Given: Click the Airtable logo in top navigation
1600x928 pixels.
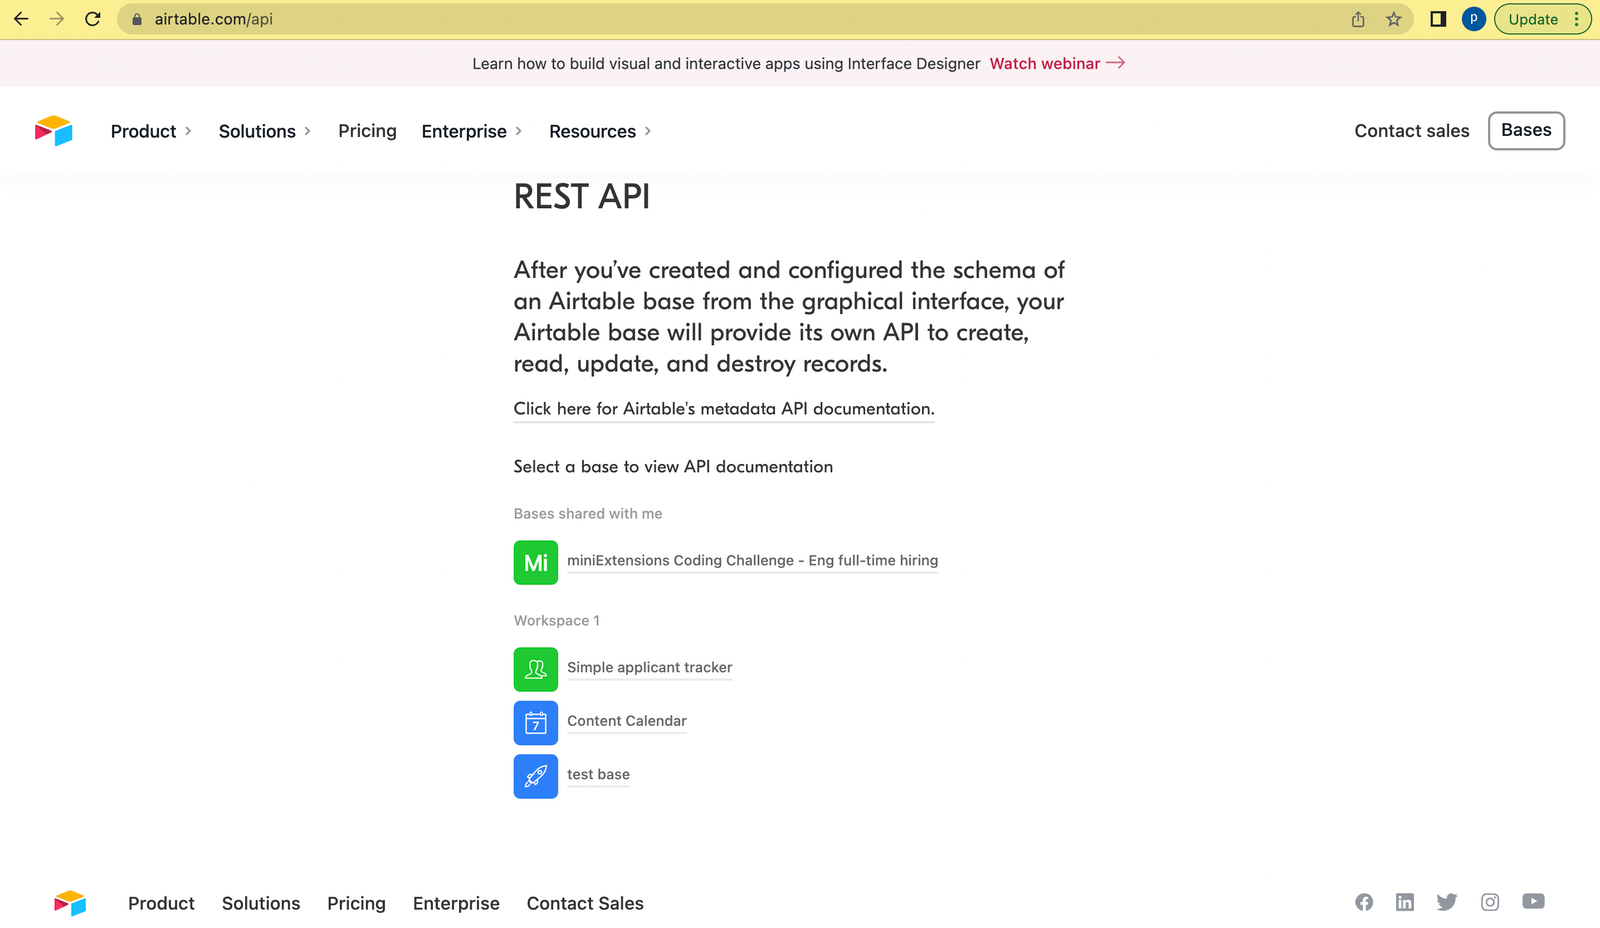Looking at the screenshot, I should click(x=54, y=131).
